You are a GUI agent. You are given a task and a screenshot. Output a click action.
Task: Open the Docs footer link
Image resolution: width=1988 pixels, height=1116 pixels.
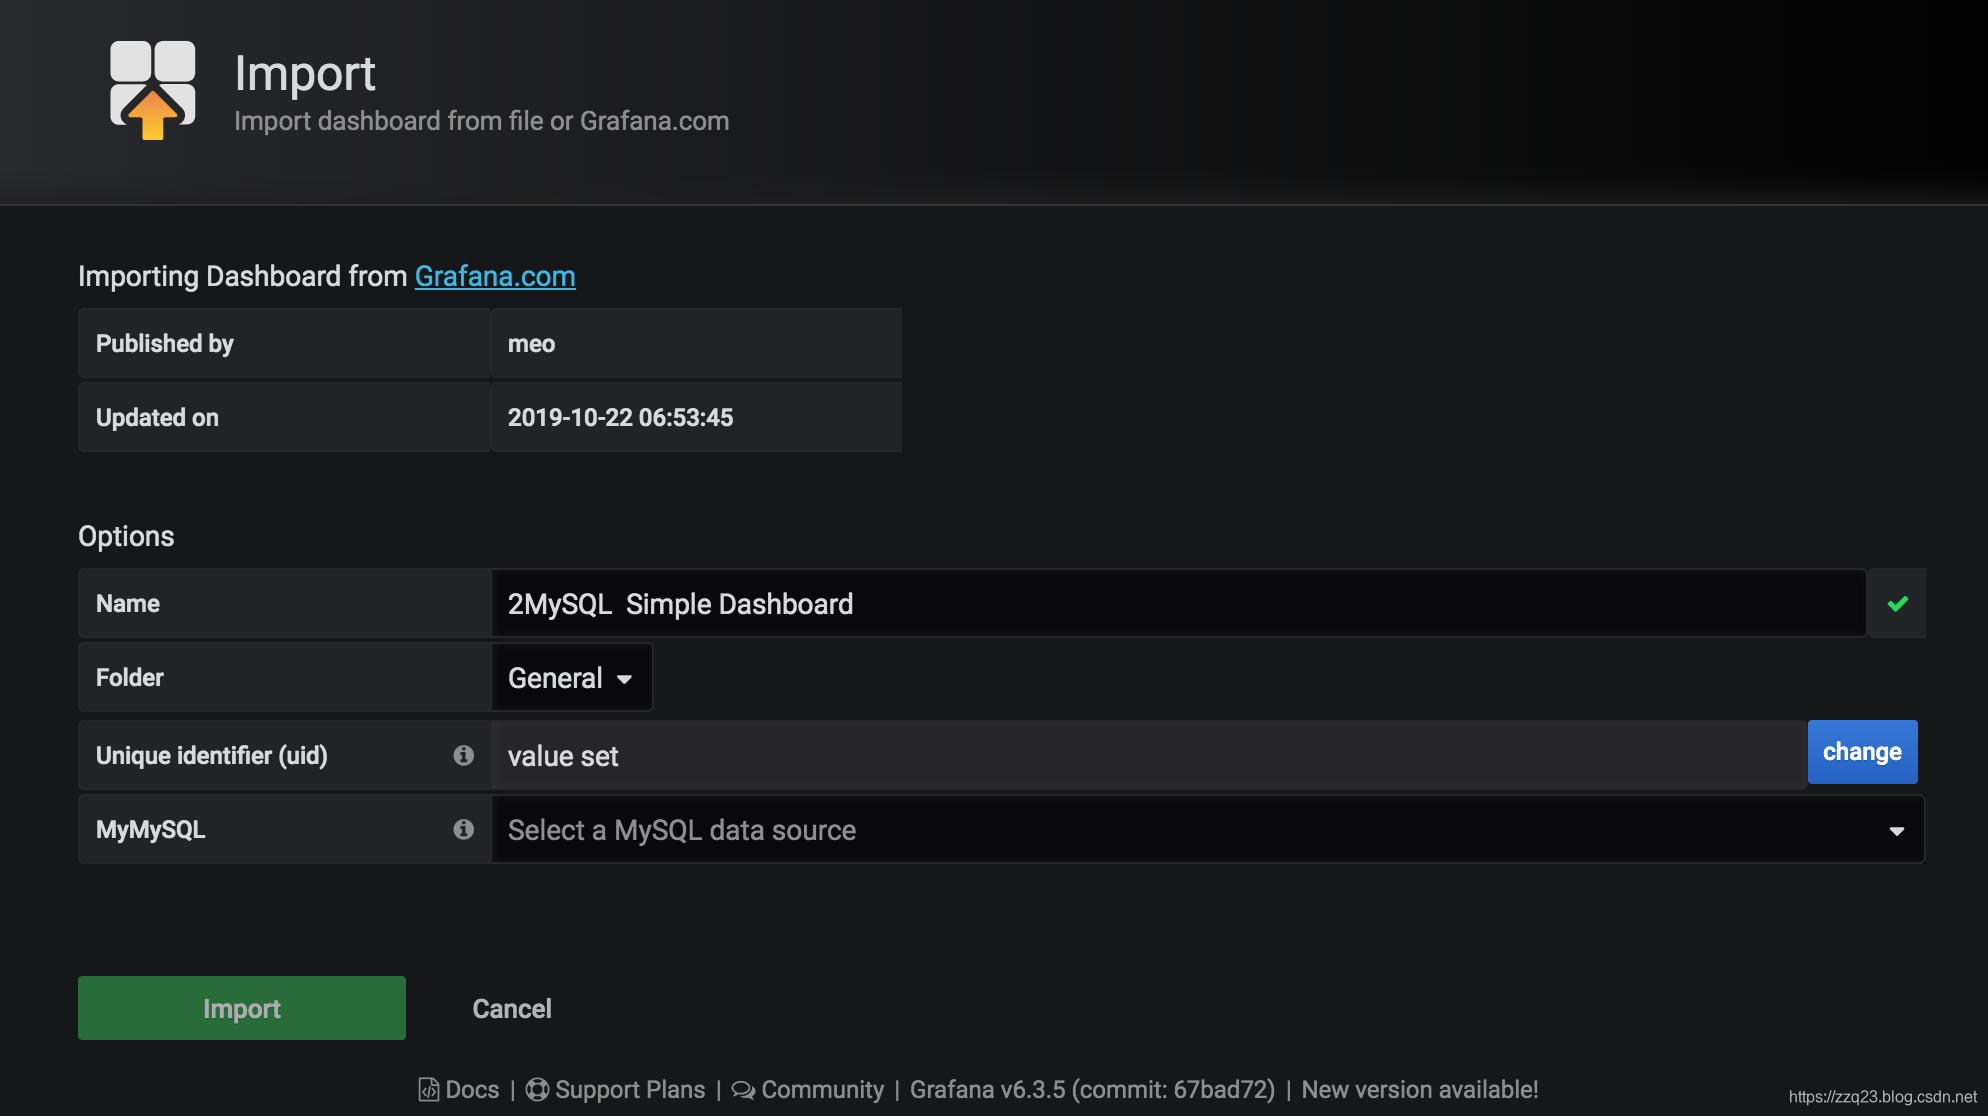click(472, 1090)
